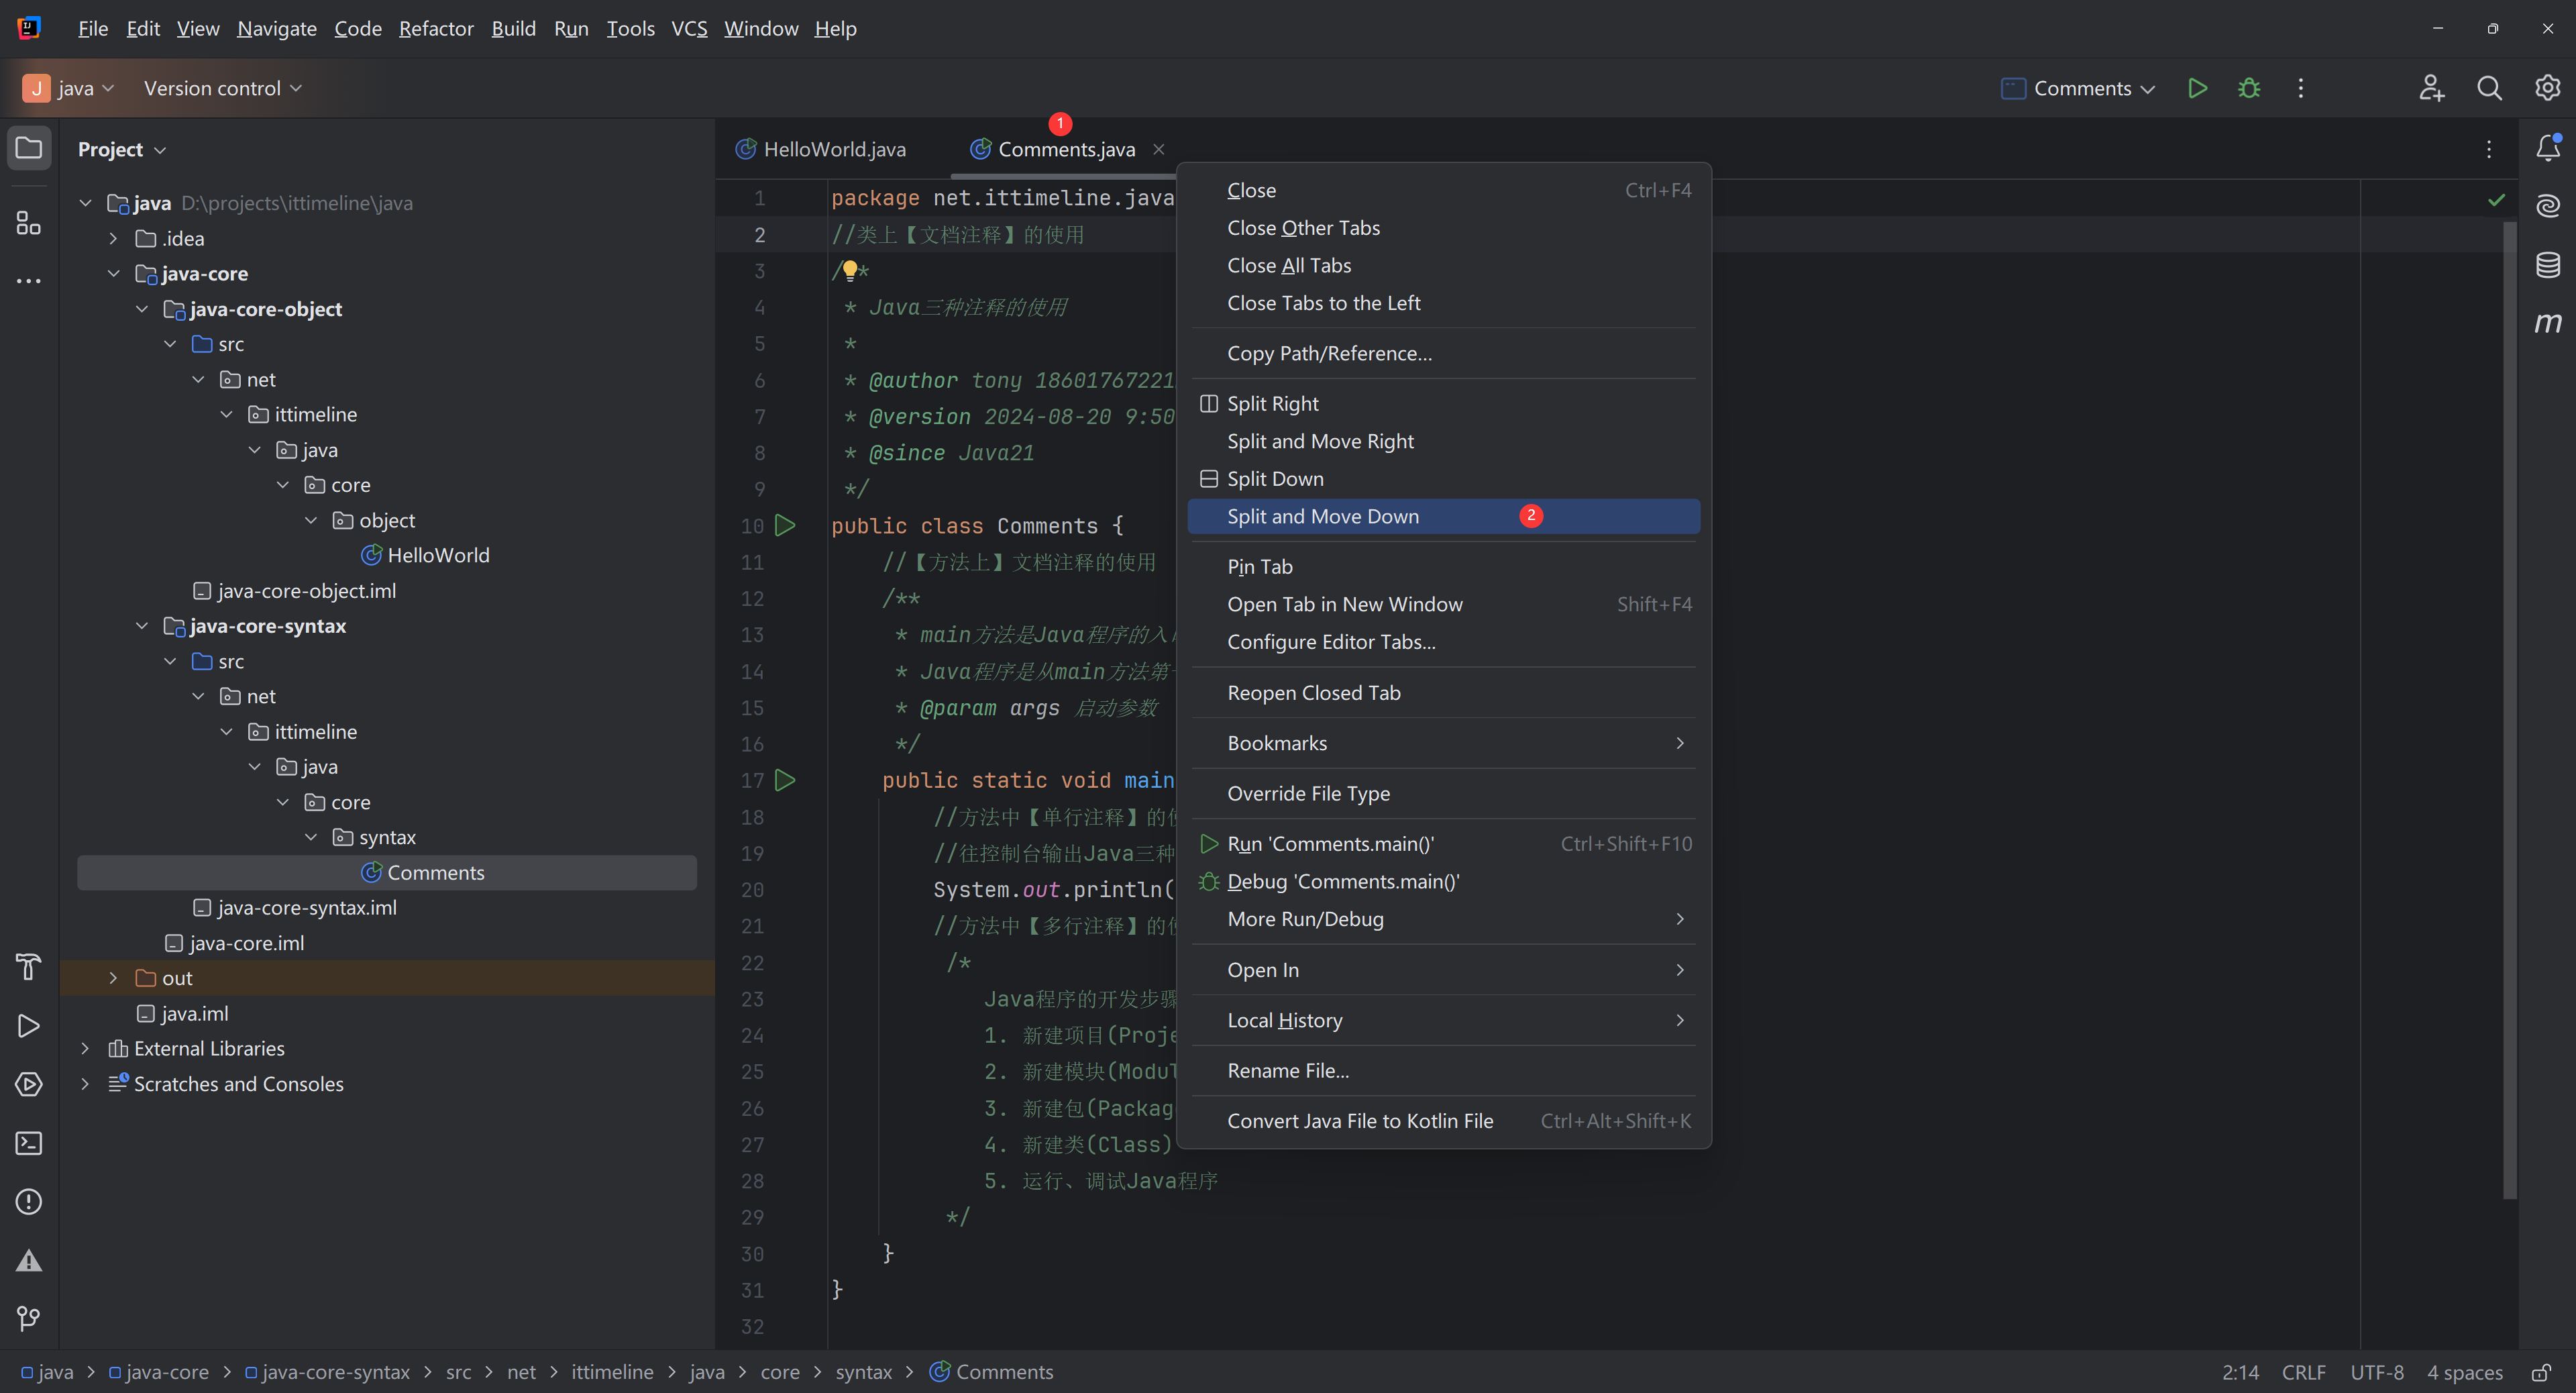2576x1393 pixels.
Task: Collapse the java-core-syntax module node
Action: pos(142,626)
